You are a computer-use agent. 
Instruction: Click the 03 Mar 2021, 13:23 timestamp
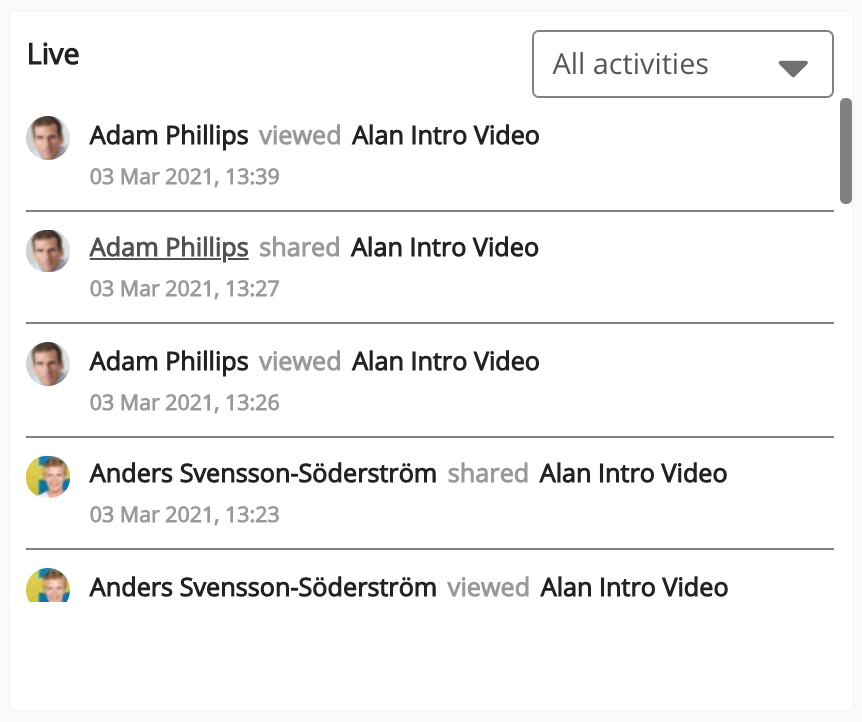pos(184,515)
